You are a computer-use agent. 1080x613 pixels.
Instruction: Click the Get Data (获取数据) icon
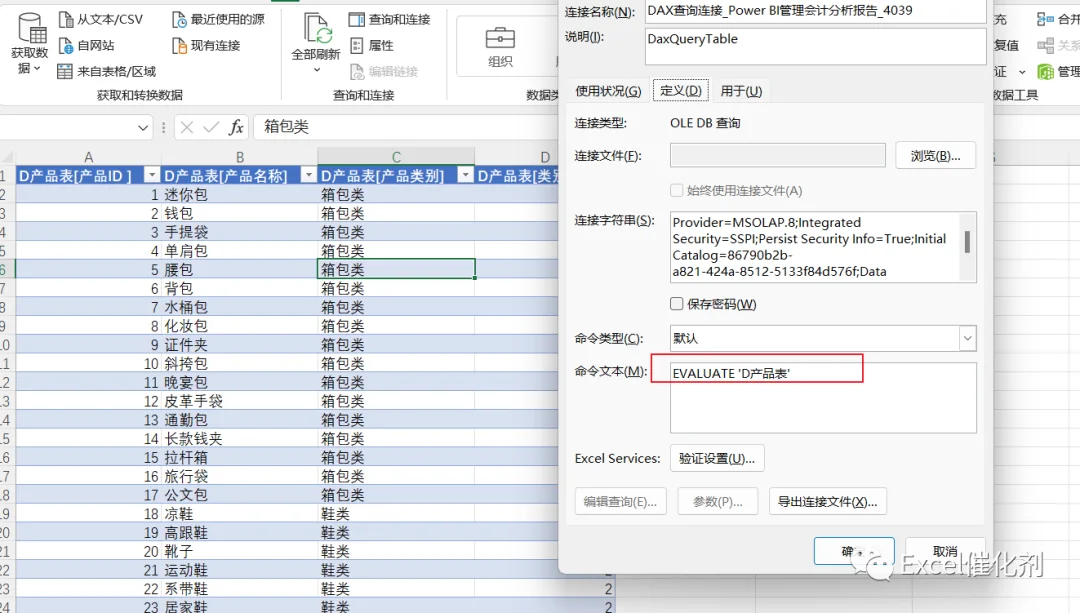tap(30, 30)
